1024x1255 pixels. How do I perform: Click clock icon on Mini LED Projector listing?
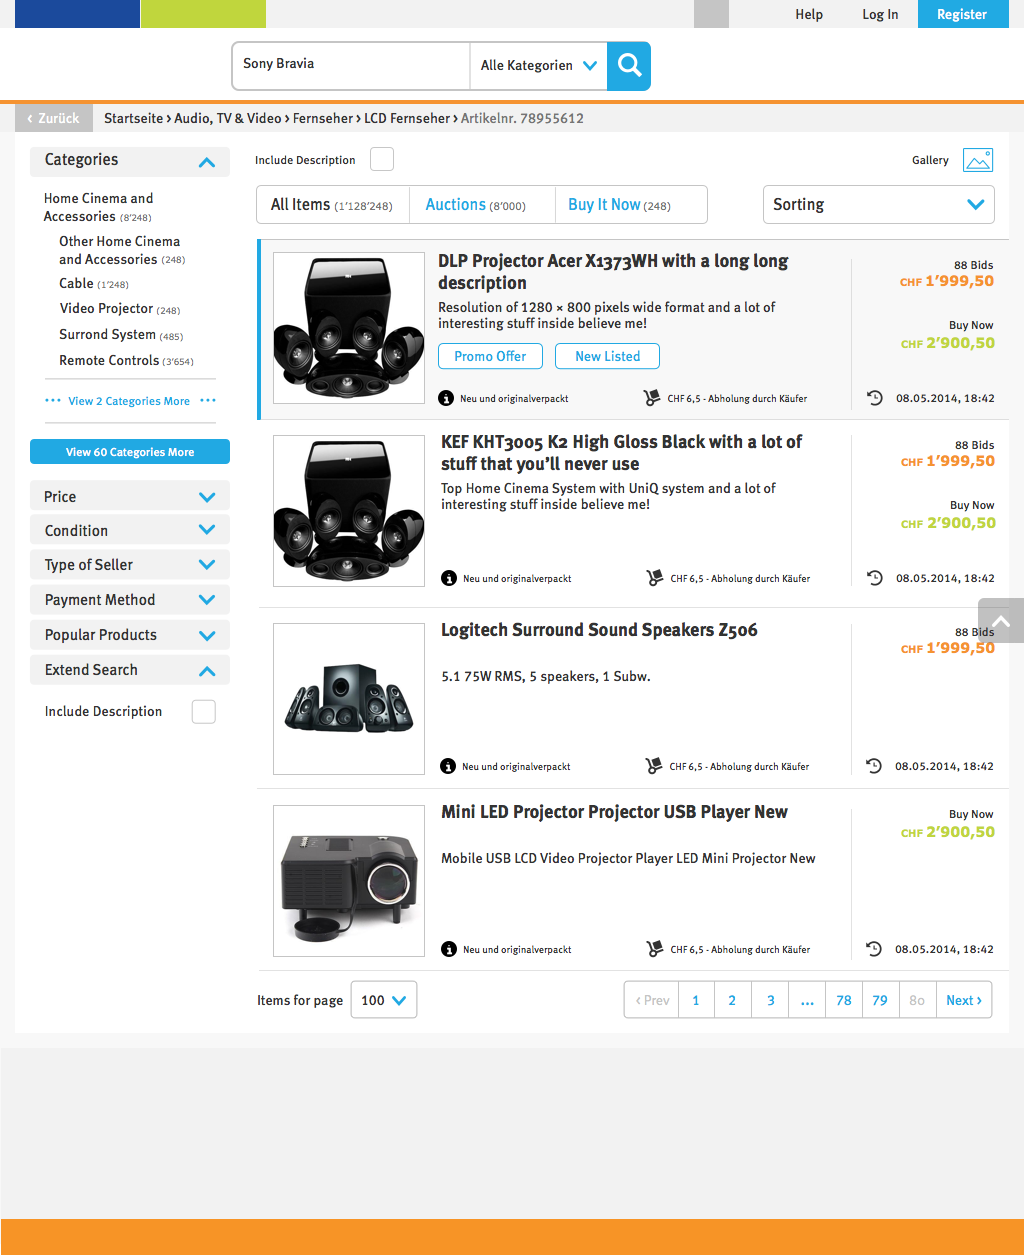point(874,949)
